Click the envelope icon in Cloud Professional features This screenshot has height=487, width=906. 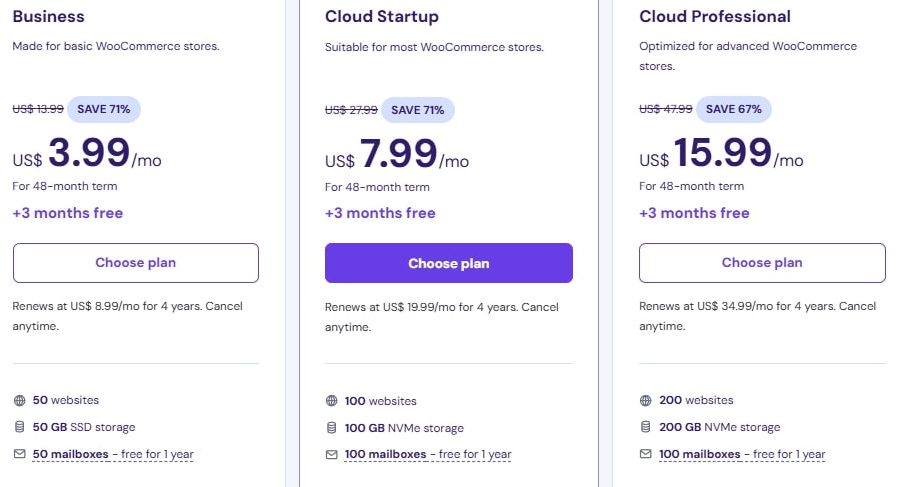(646, 454)
